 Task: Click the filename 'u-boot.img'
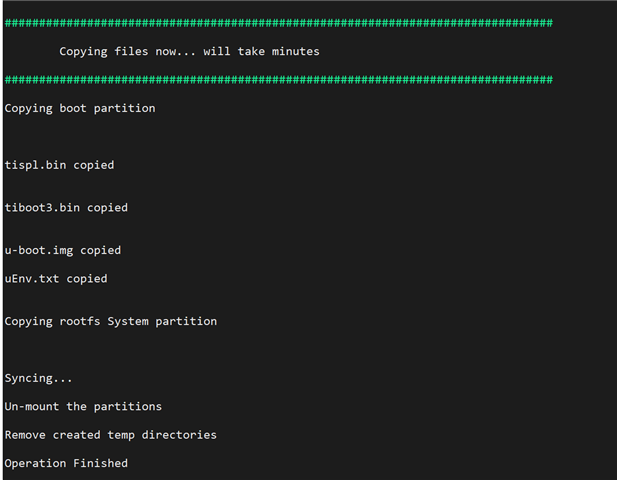pyautogui.click(x=39, y=251)
